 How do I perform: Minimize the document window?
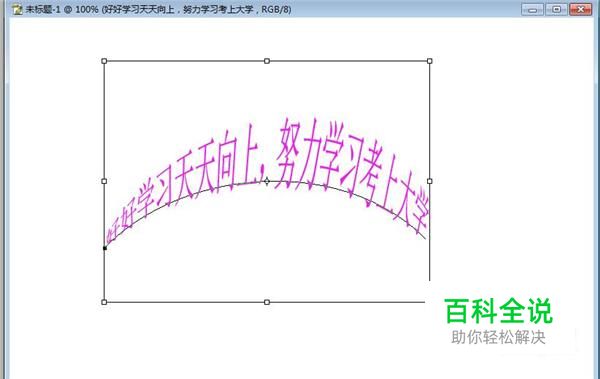click(x=532, y=9)
